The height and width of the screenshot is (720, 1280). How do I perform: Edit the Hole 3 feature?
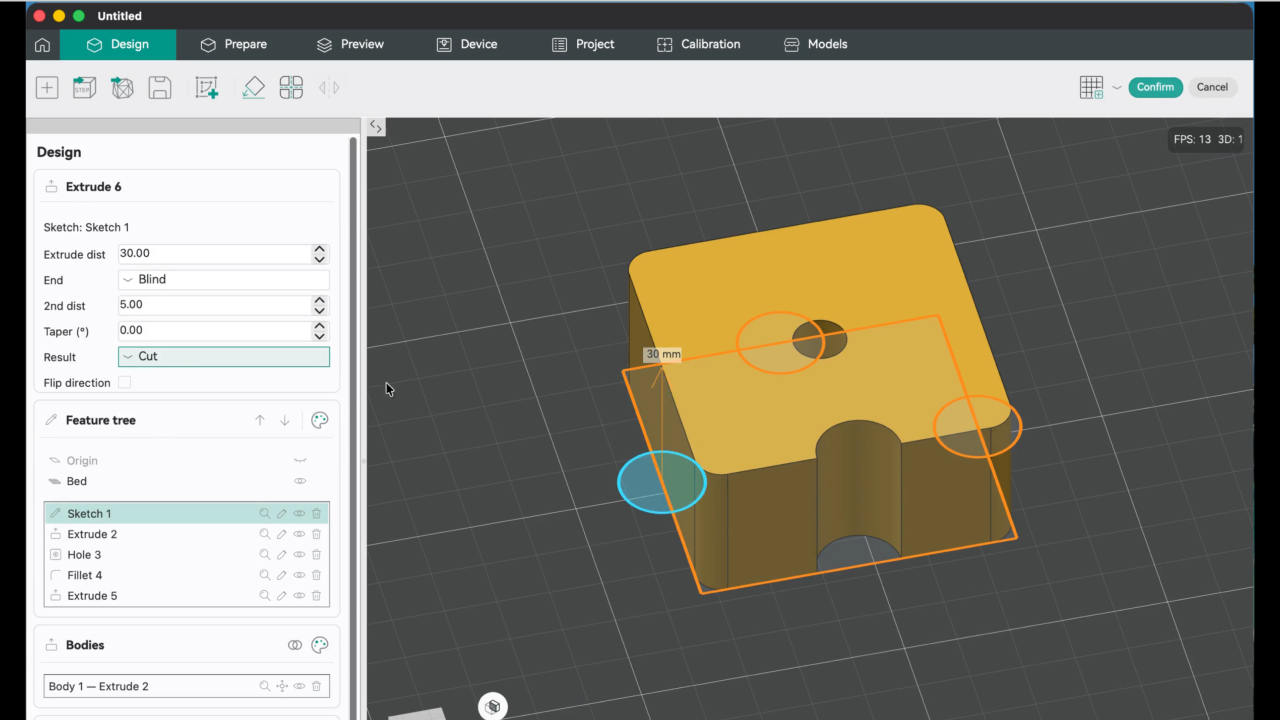tap(282, 555)
